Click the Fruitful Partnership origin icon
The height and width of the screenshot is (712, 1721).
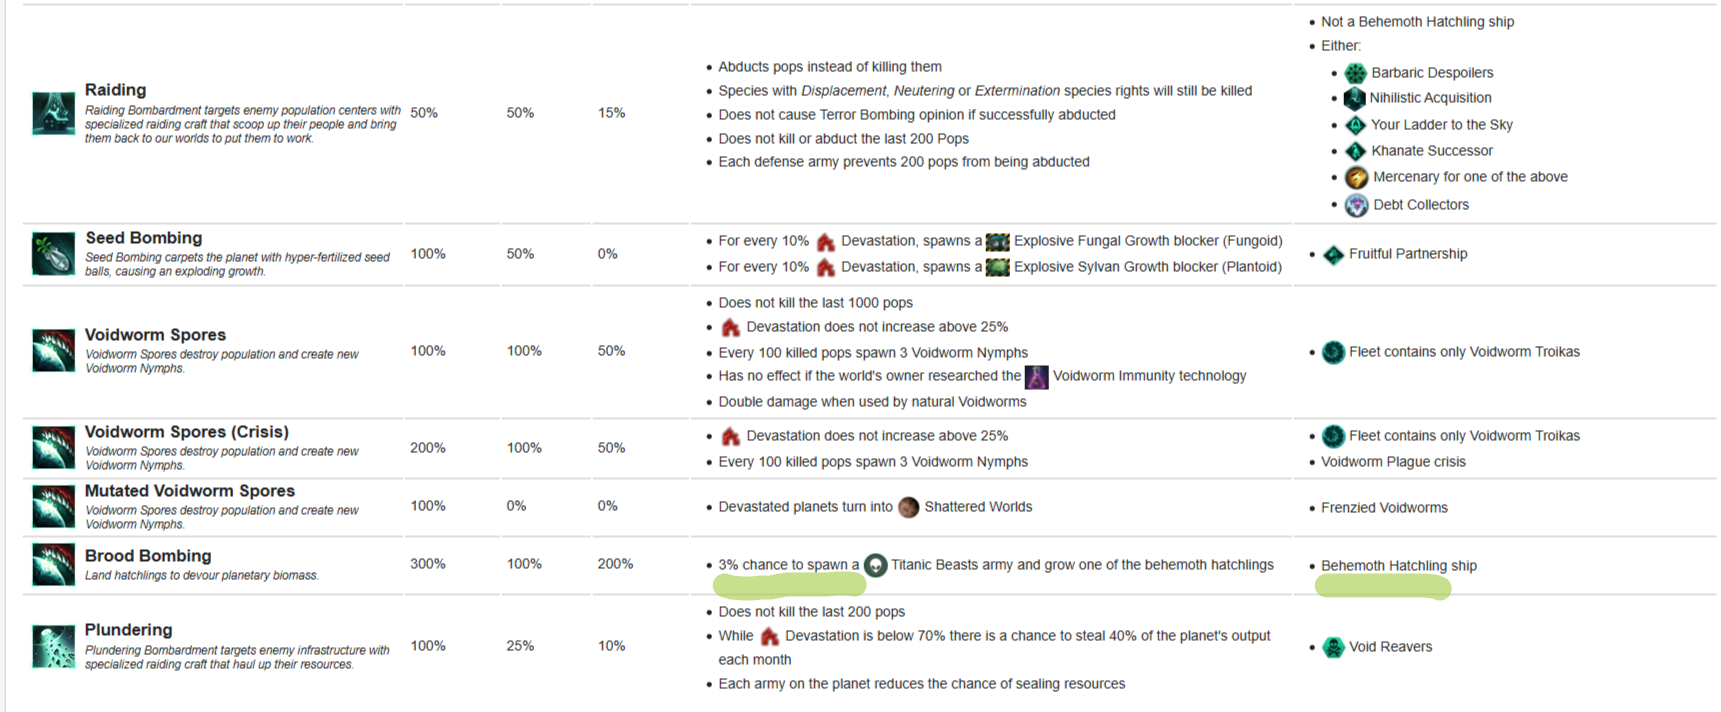pos(1333,254)
